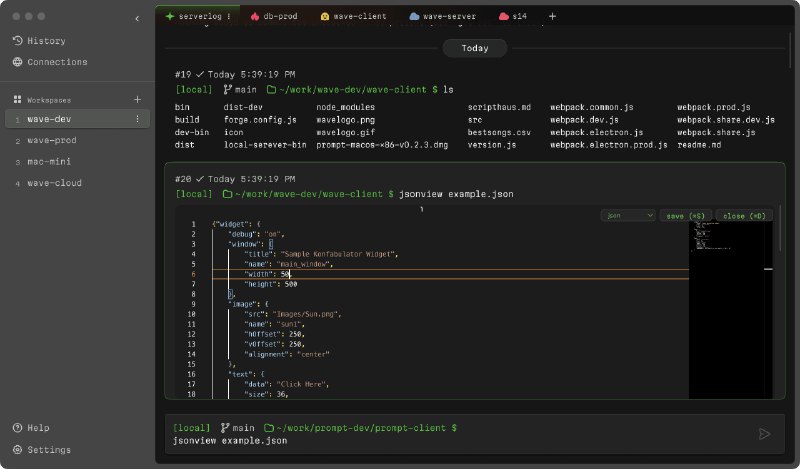The image size is (800, 469).
Task: Collapse the left sidebar with the chevron
Action: (136, 18)
